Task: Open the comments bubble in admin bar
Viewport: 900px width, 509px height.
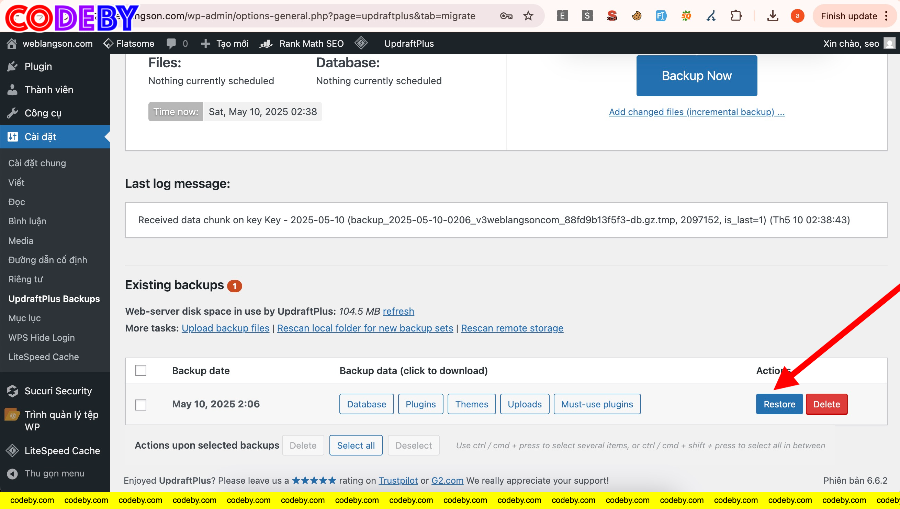Action: [177, 44]
